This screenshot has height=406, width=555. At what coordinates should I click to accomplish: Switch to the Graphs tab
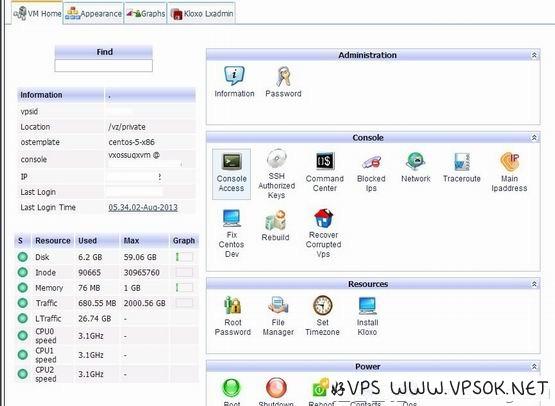tap(146, 13)
